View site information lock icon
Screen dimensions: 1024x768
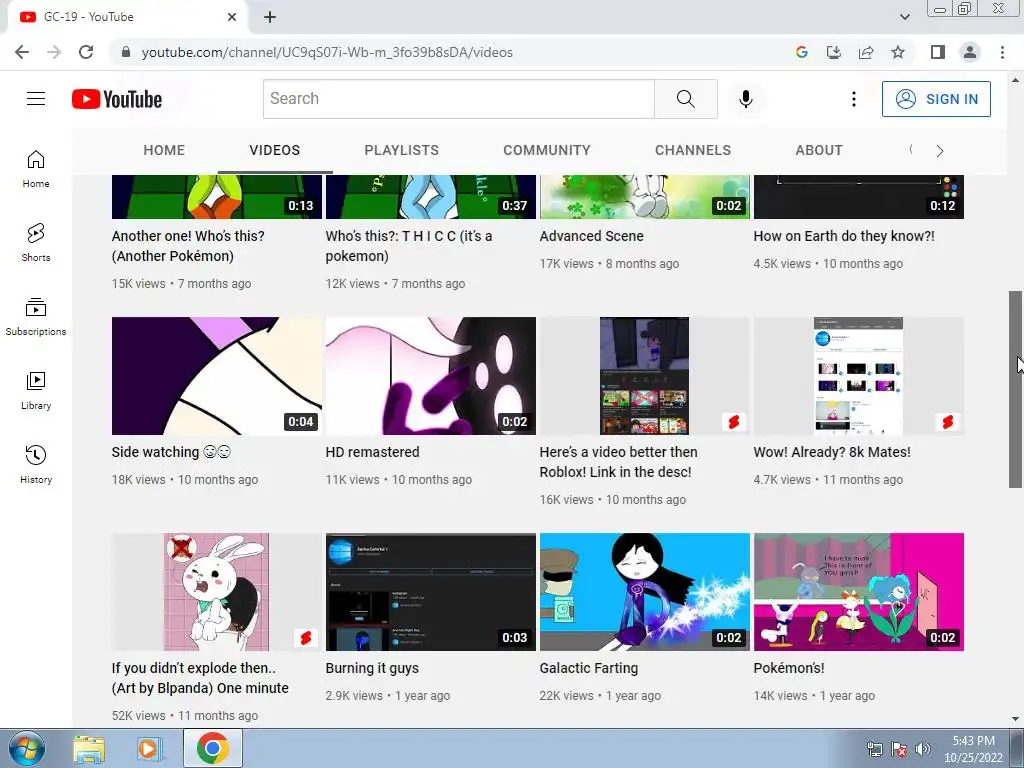(126, 52)
